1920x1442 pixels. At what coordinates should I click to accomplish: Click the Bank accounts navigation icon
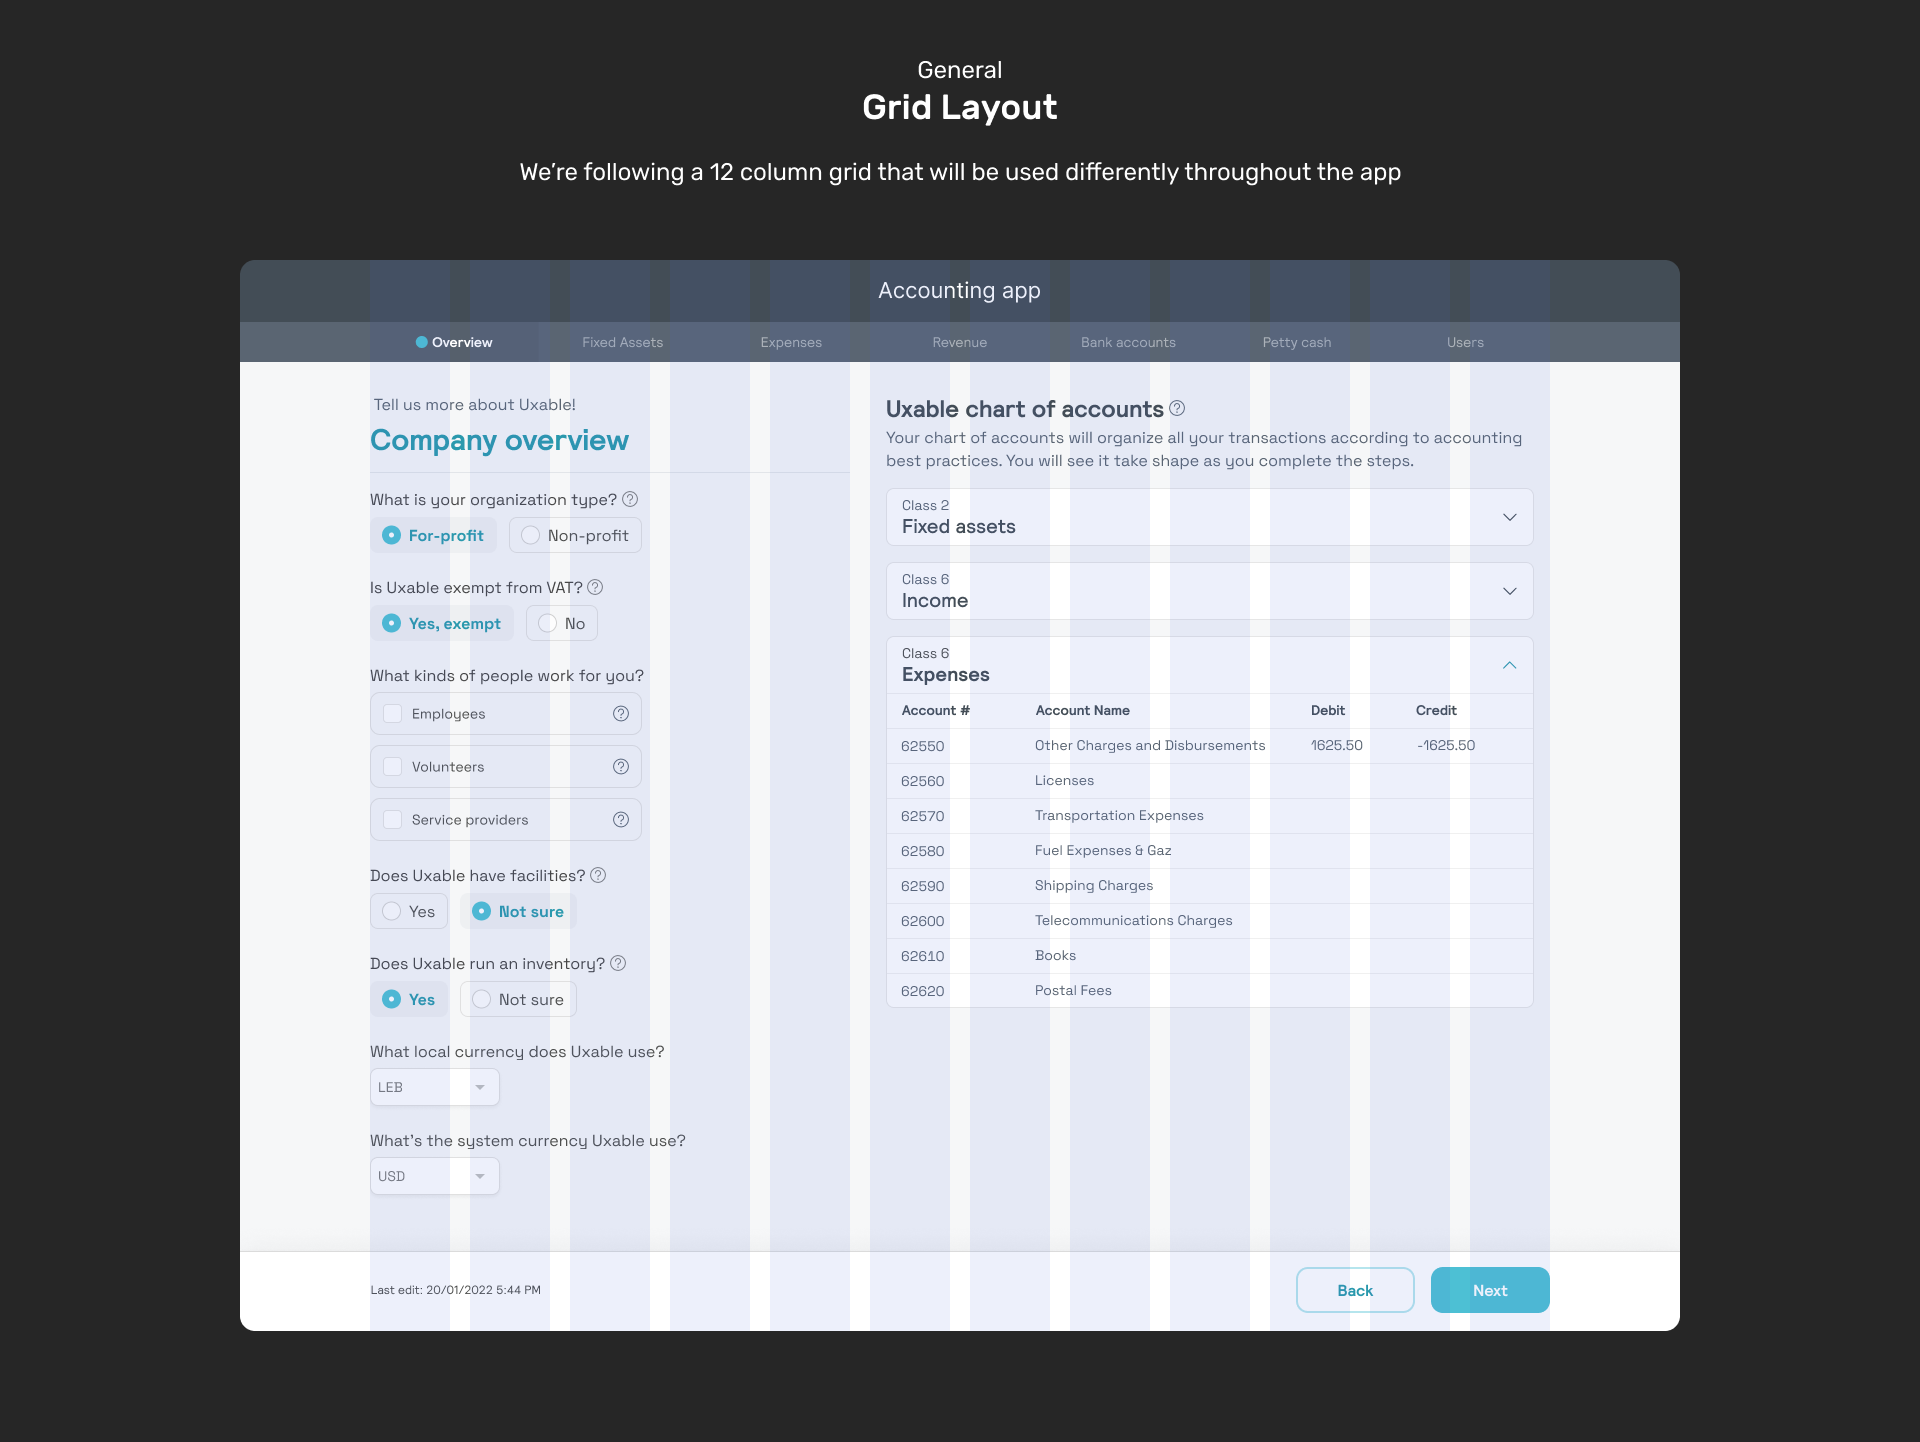pyautogui.click(x=1128, y=342)
